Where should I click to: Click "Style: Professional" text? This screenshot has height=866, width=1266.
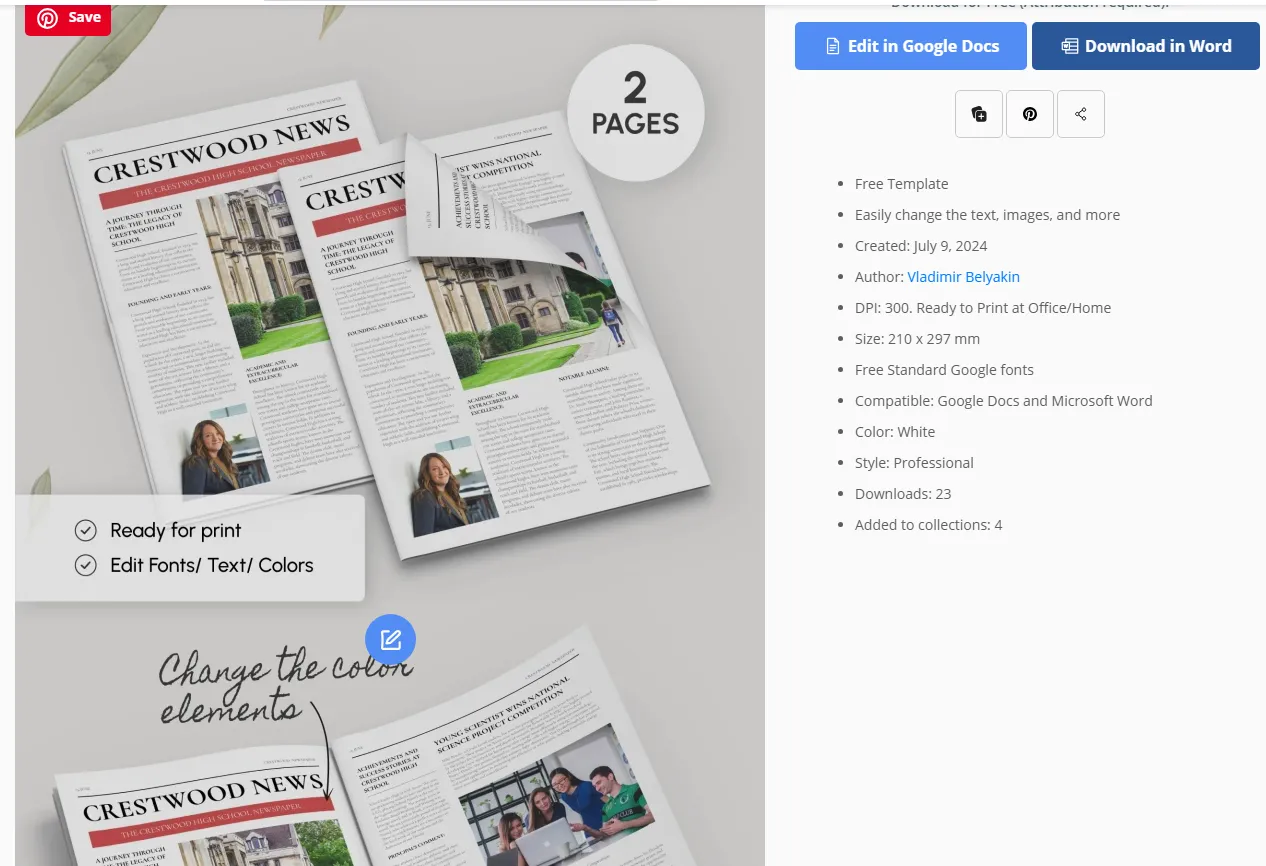[x=914, y=463]
